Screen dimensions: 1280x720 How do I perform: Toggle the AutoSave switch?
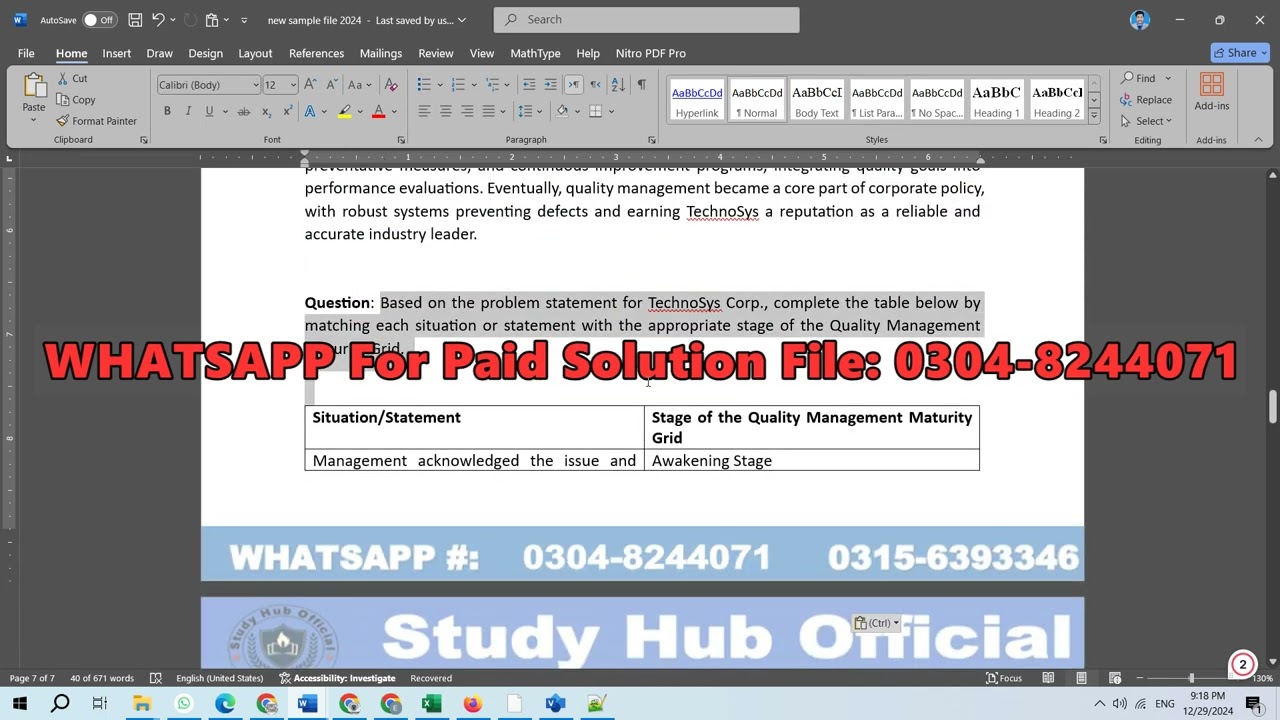[x=98, y=20]
